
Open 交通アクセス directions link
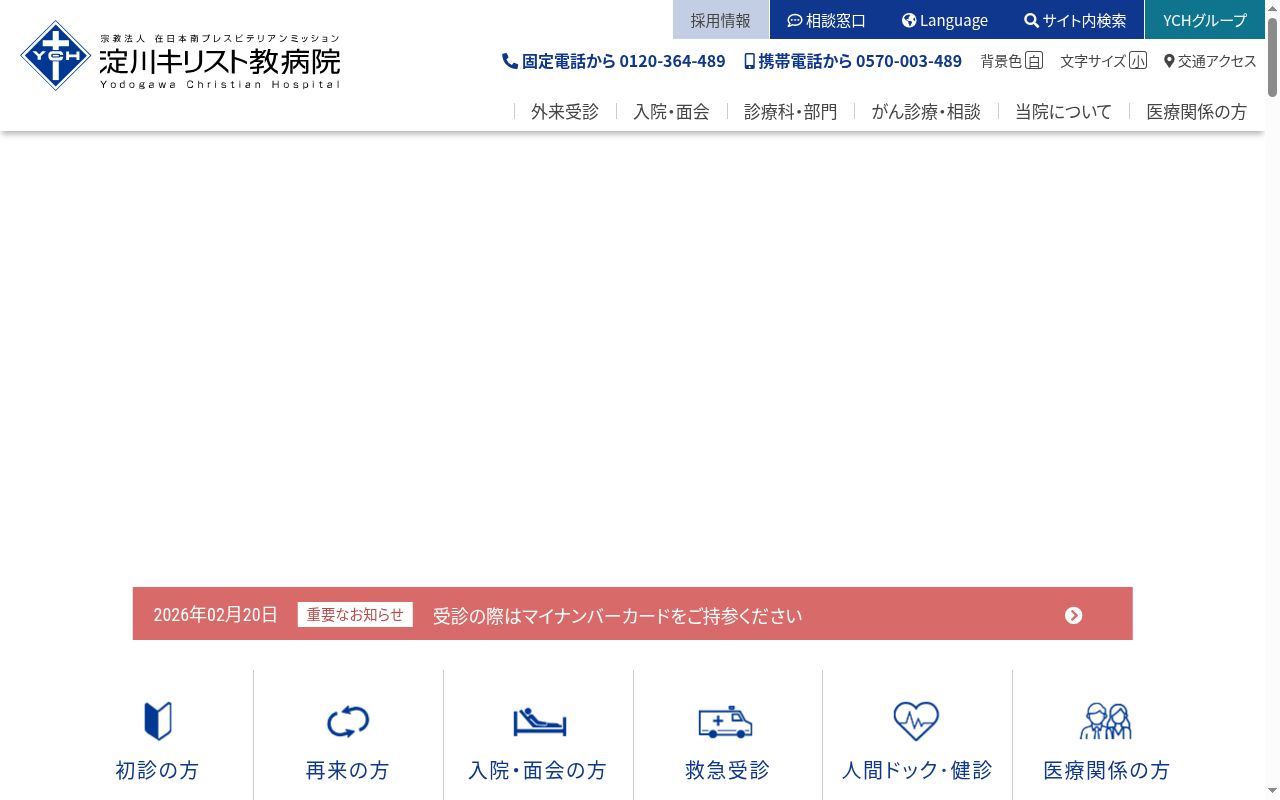tap(1210, 61)
